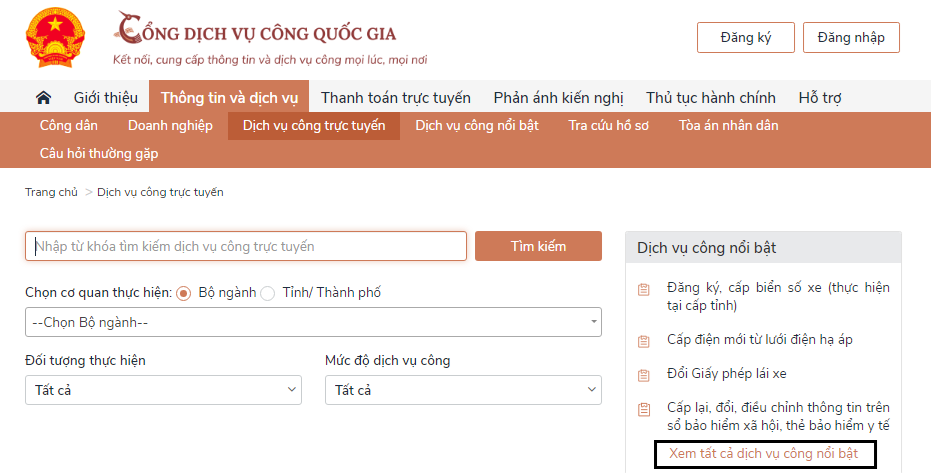Click the Đăng nhập button
The image size is (931, 473).
click(x=851, y=37)
